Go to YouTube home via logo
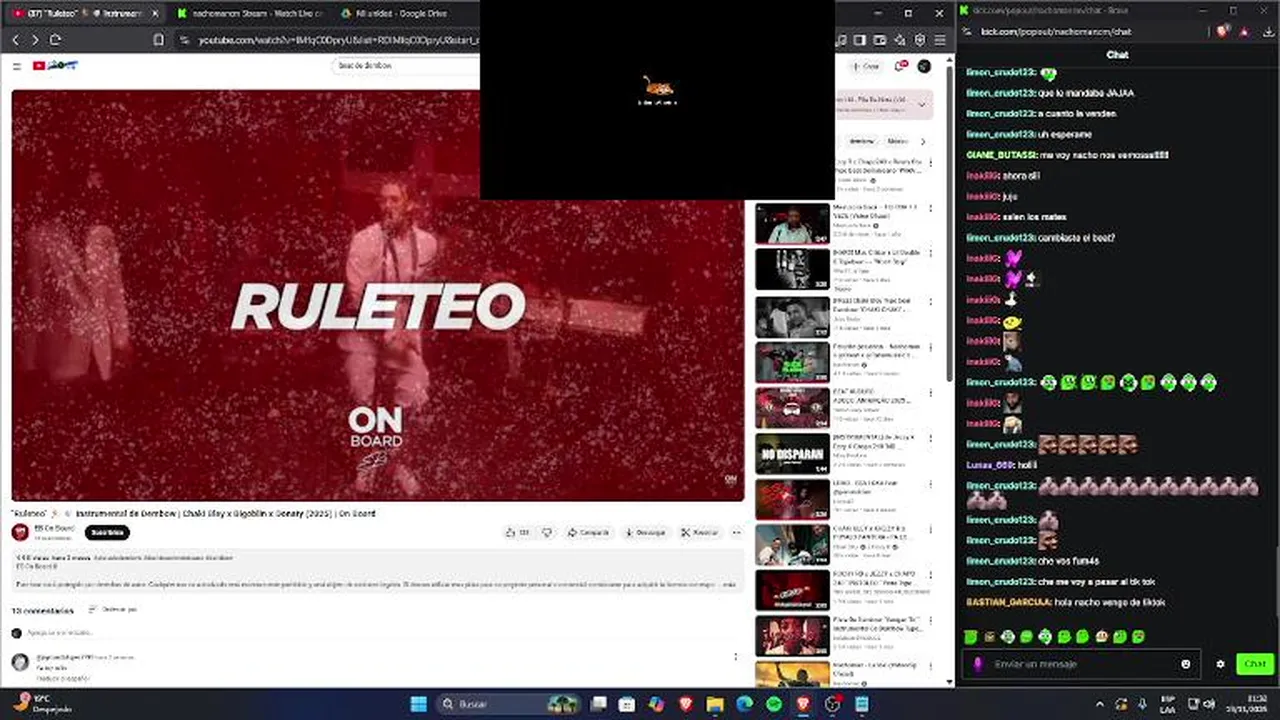1280x720 pixels. (x=55, y=66)
